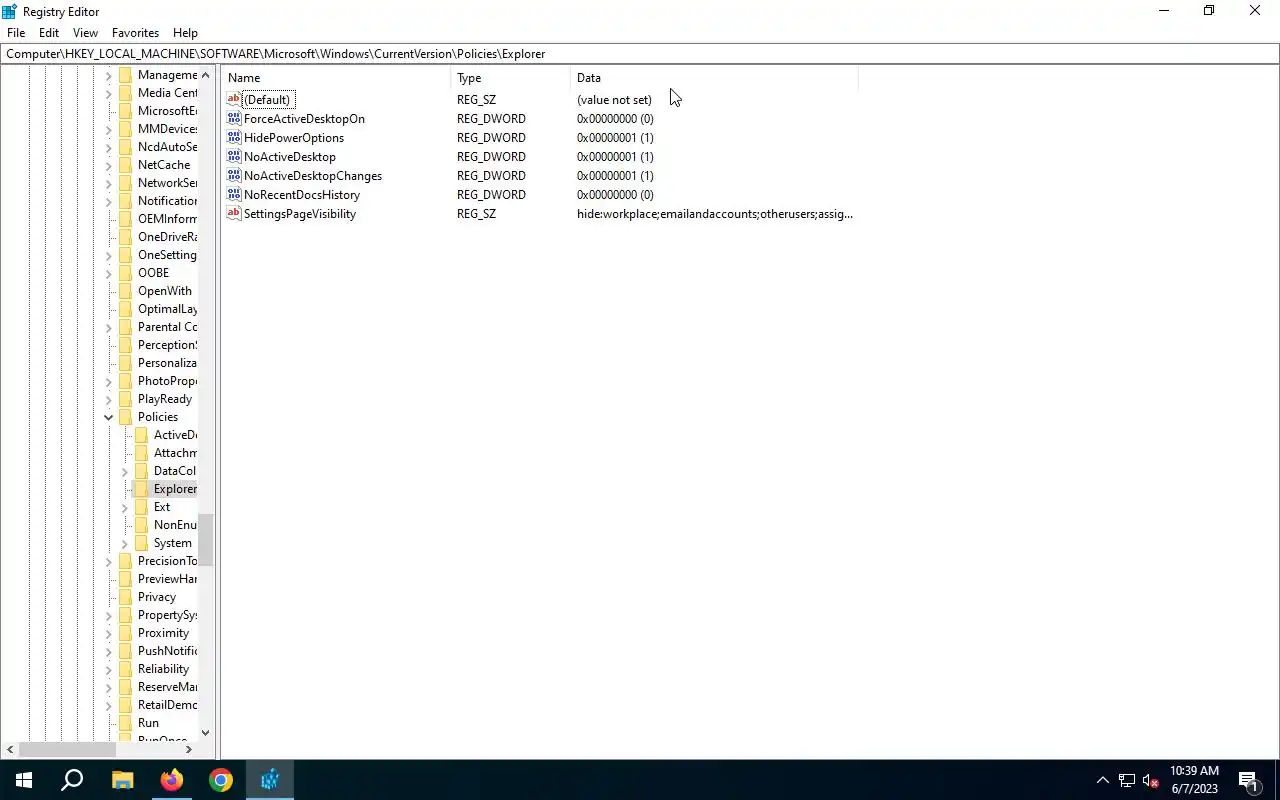The image size is (1280, 800).
Task: Click the Privacy key folder icon
Action: tap(125, 597)
